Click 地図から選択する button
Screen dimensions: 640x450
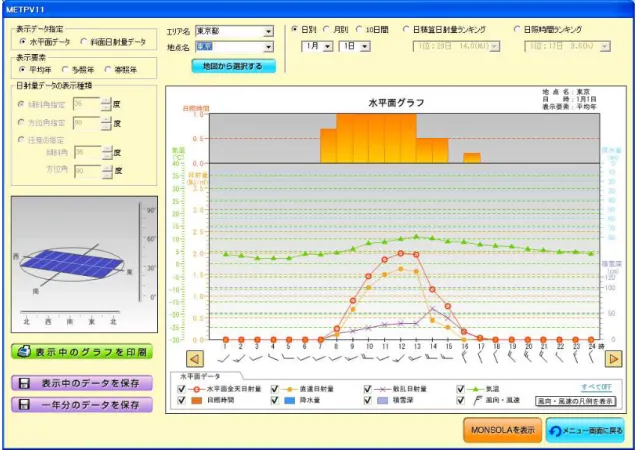pos(233,66)
